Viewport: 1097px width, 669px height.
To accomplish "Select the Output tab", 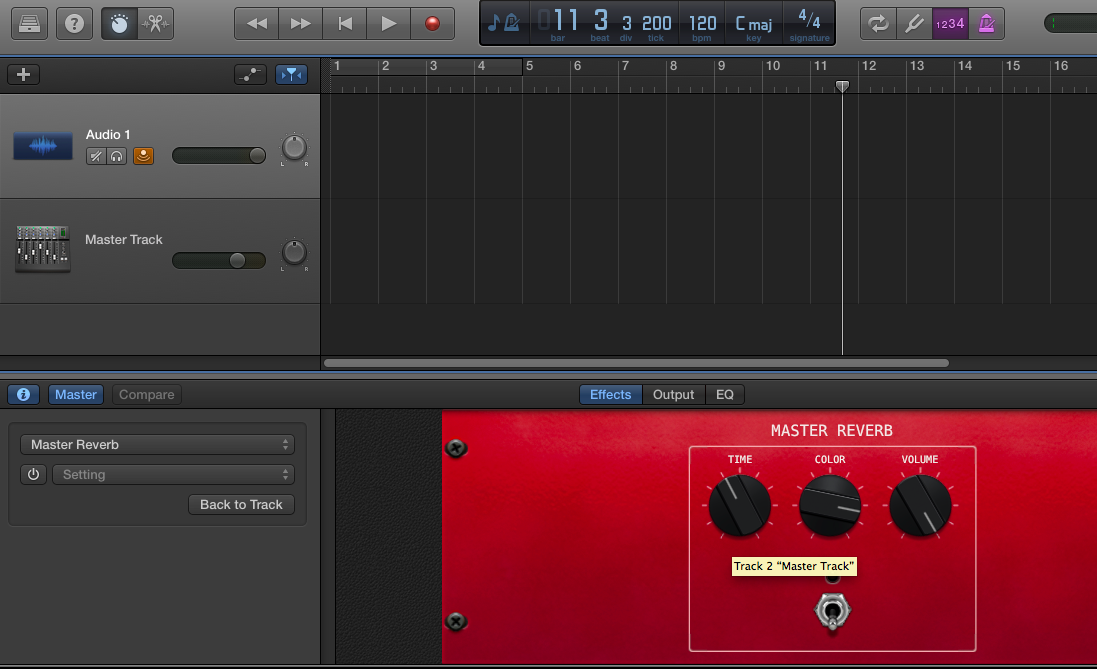I will coord(673,394).
